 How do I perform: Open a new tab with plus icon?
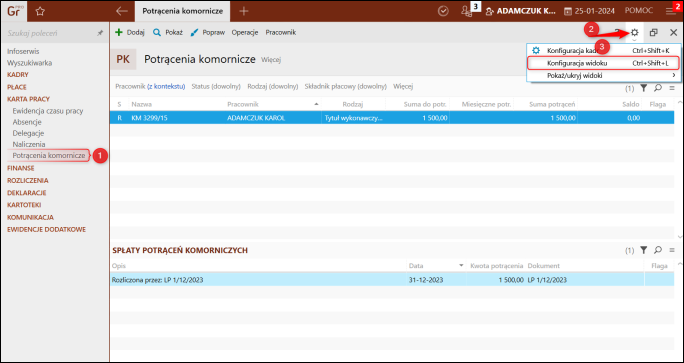pyautogui.click(x=244, y=11)
